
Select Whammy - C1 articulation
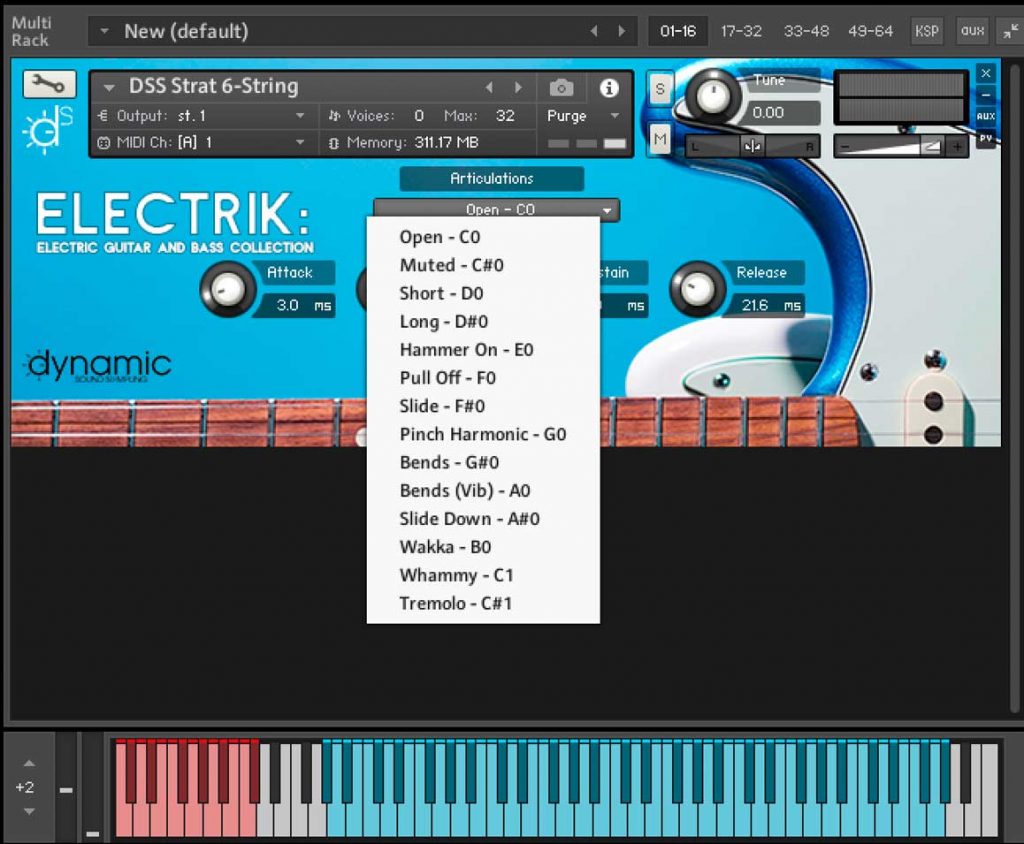[x=483, y=575]
